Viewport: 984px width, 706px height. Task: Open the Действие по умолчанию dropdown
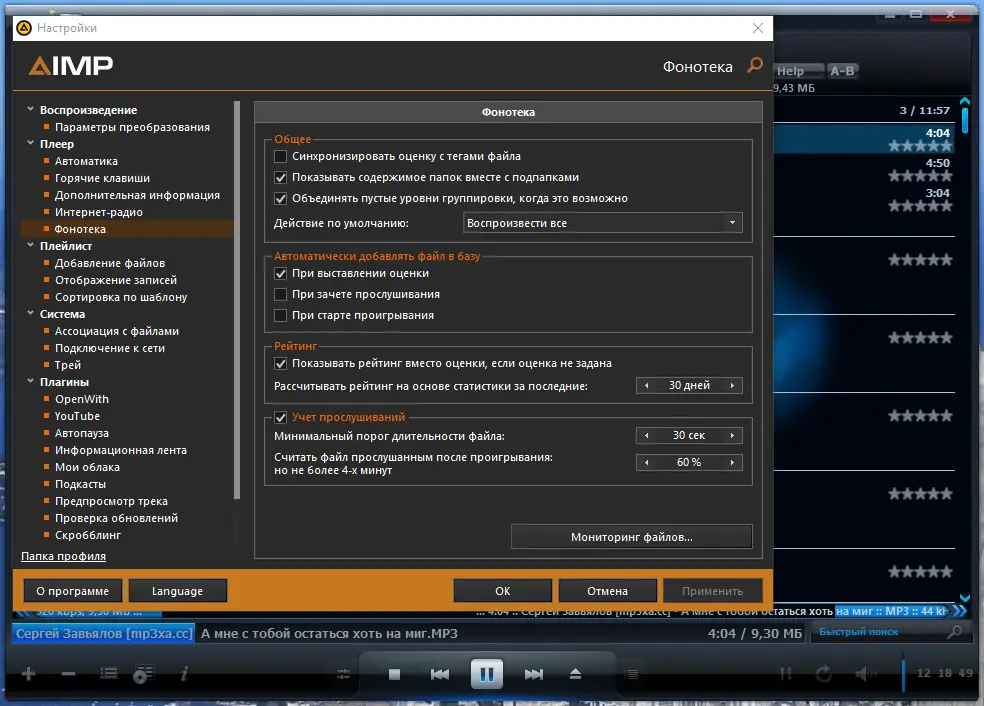(x=602, y=223)
